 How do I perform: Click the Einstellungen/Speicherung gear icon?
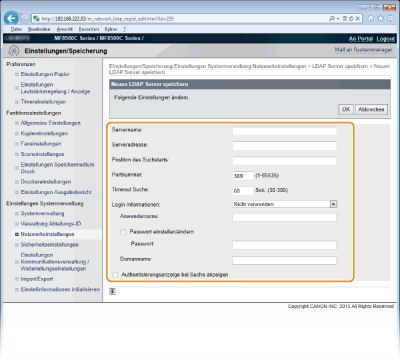coord(14,51)
